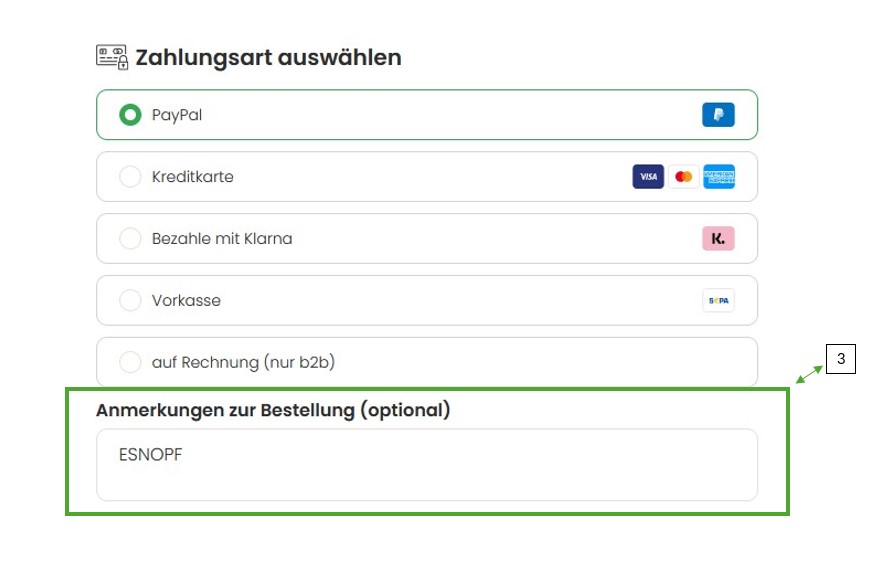Click the Anmerkungen zur Bestellung text field
The image size is (893, 566).
tap(427, 465)
